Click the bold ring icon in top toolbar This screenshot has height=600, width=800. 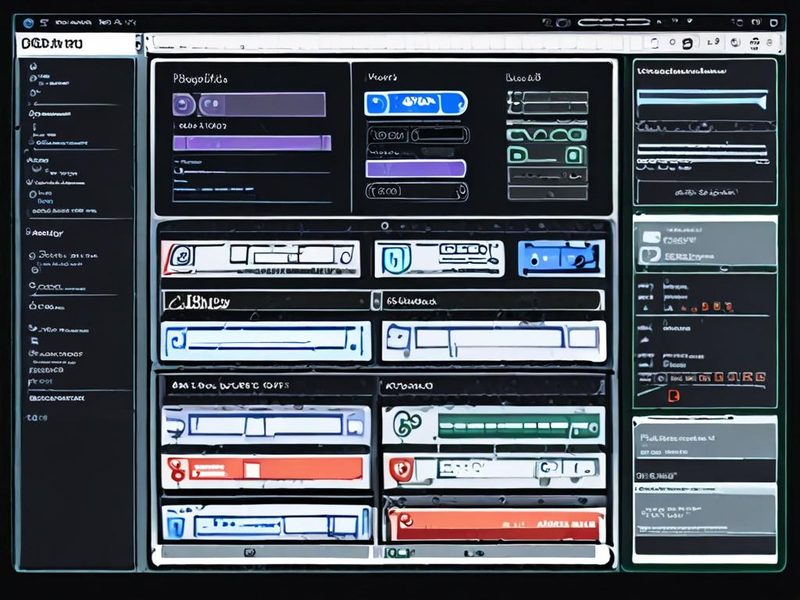[x=687, y=43]
